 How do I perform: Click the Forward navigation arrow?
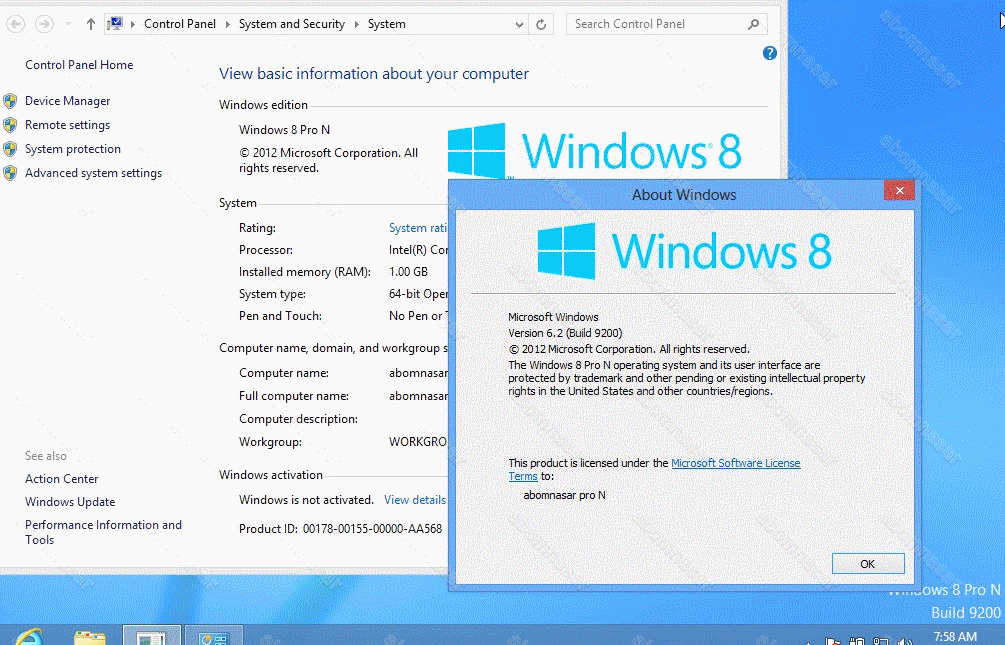click(44, 24)
